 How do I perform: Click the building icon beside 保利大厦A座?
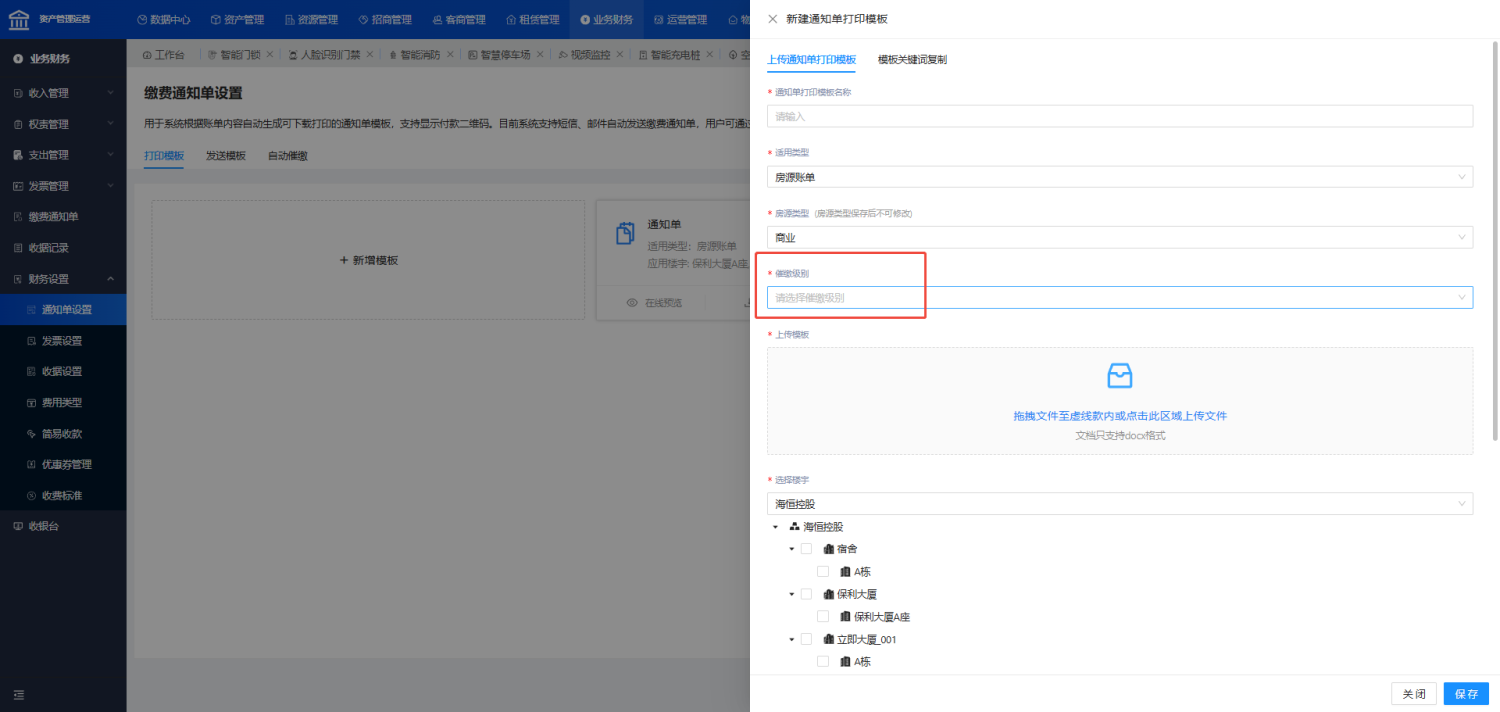pos(845,617)
